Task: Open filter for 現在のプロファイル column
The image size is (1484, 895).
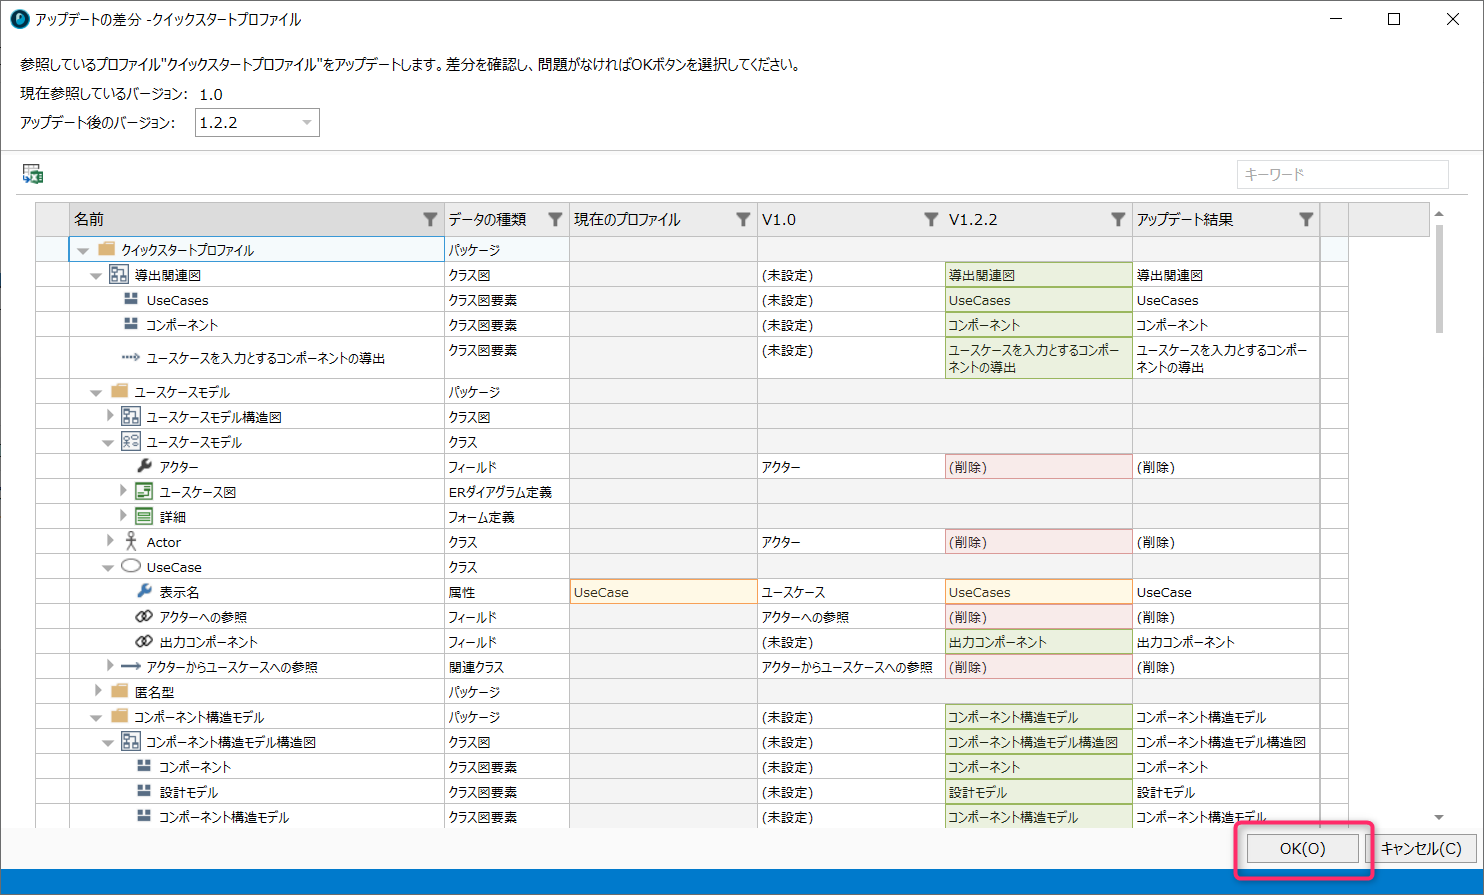Action: (x=743, y=219)
